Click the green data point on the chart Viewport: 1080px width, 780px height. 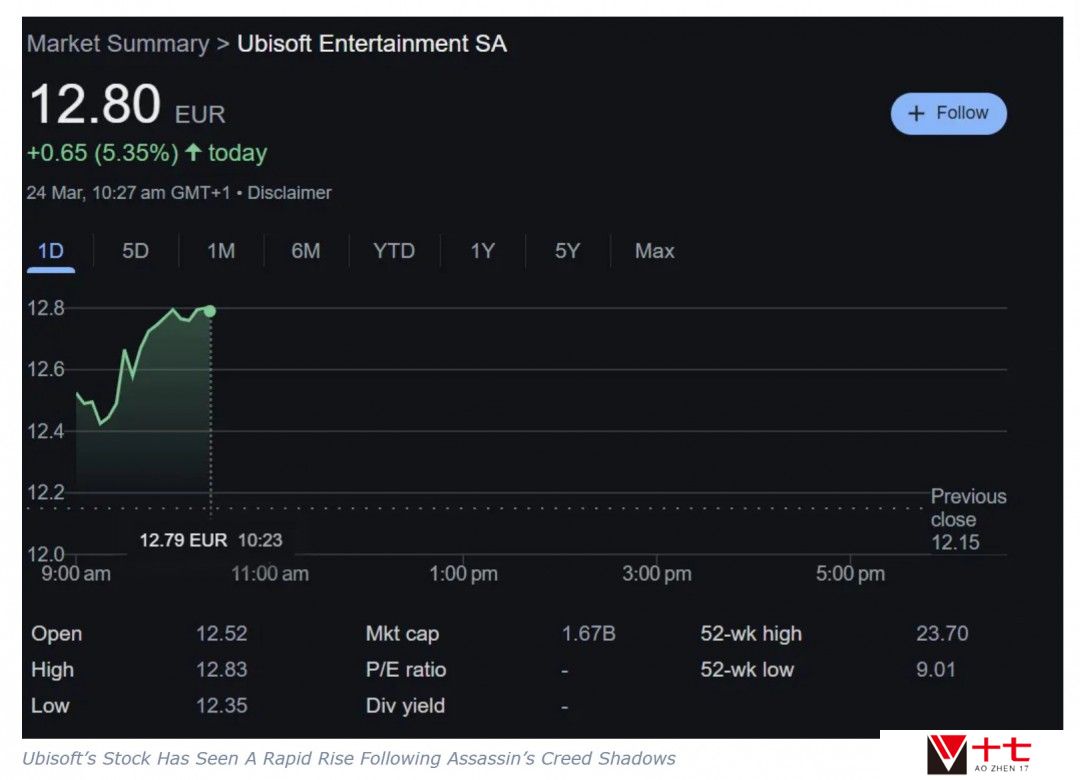click(210, 311)
